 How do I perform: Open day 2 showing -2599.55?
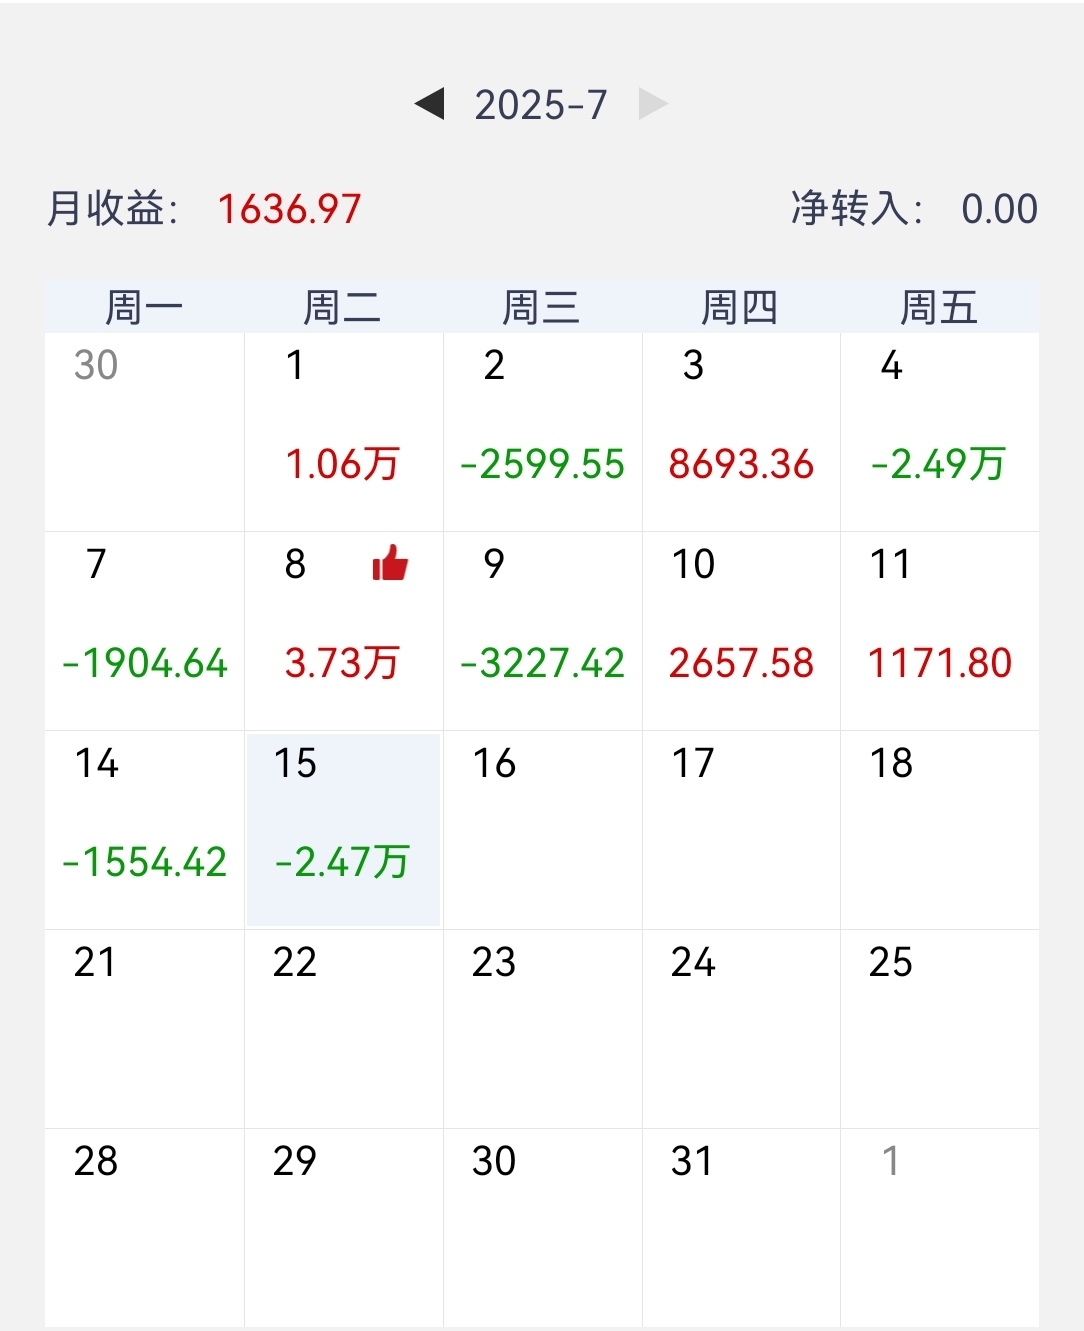click(542, 432)
